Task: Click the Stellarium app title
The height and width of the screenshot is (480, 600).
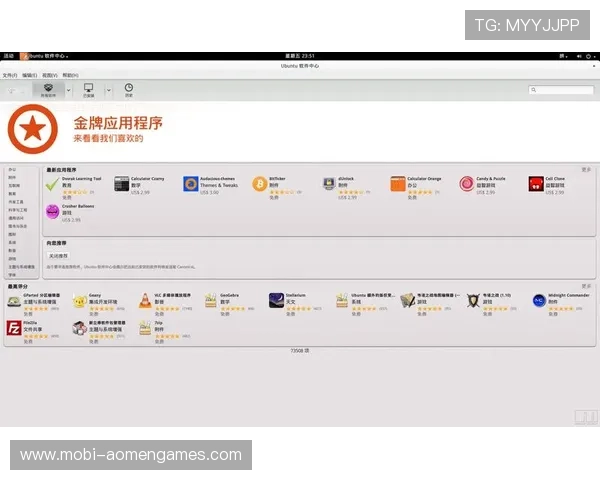Action: (x=295, y=295)
